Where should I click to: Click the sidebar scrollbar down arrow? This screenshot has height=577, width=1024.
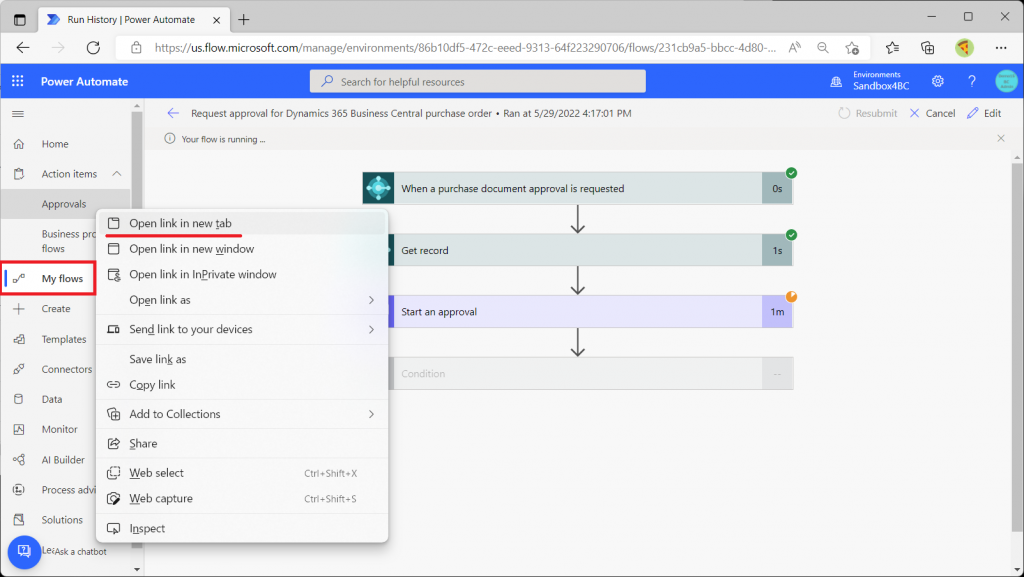click(136, 569)
